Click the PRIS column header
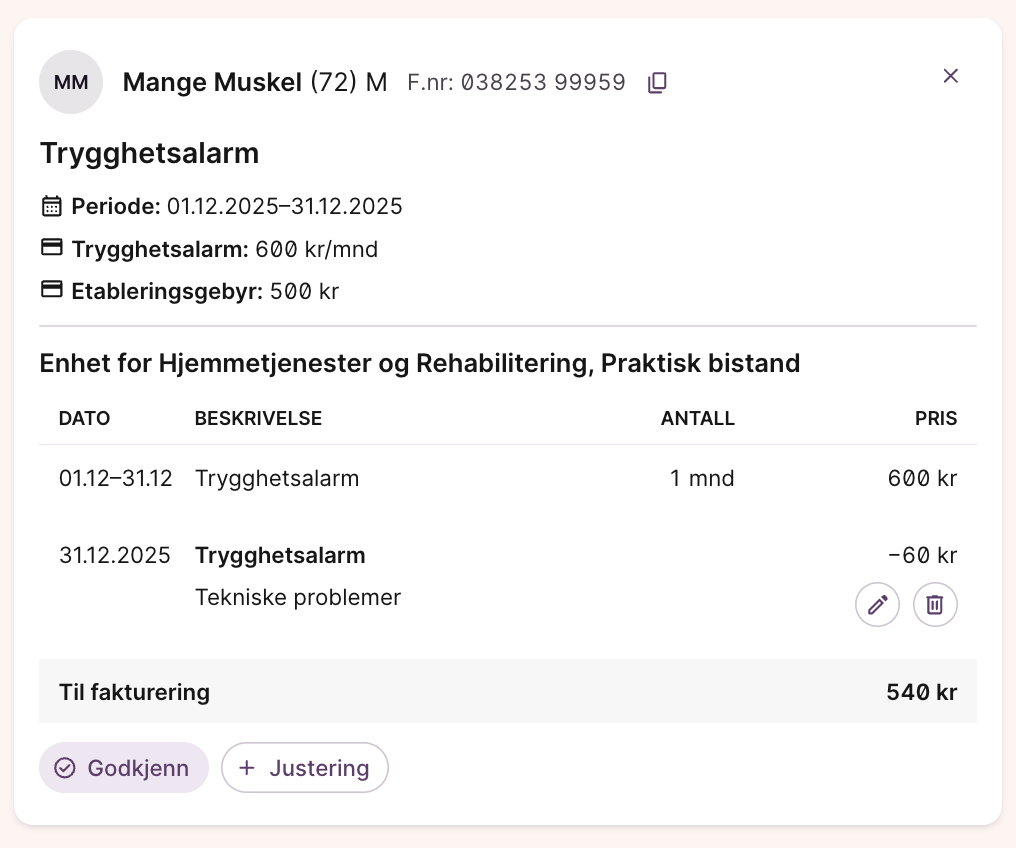Viewport: 1016px width, 848px height. (936, 419)
